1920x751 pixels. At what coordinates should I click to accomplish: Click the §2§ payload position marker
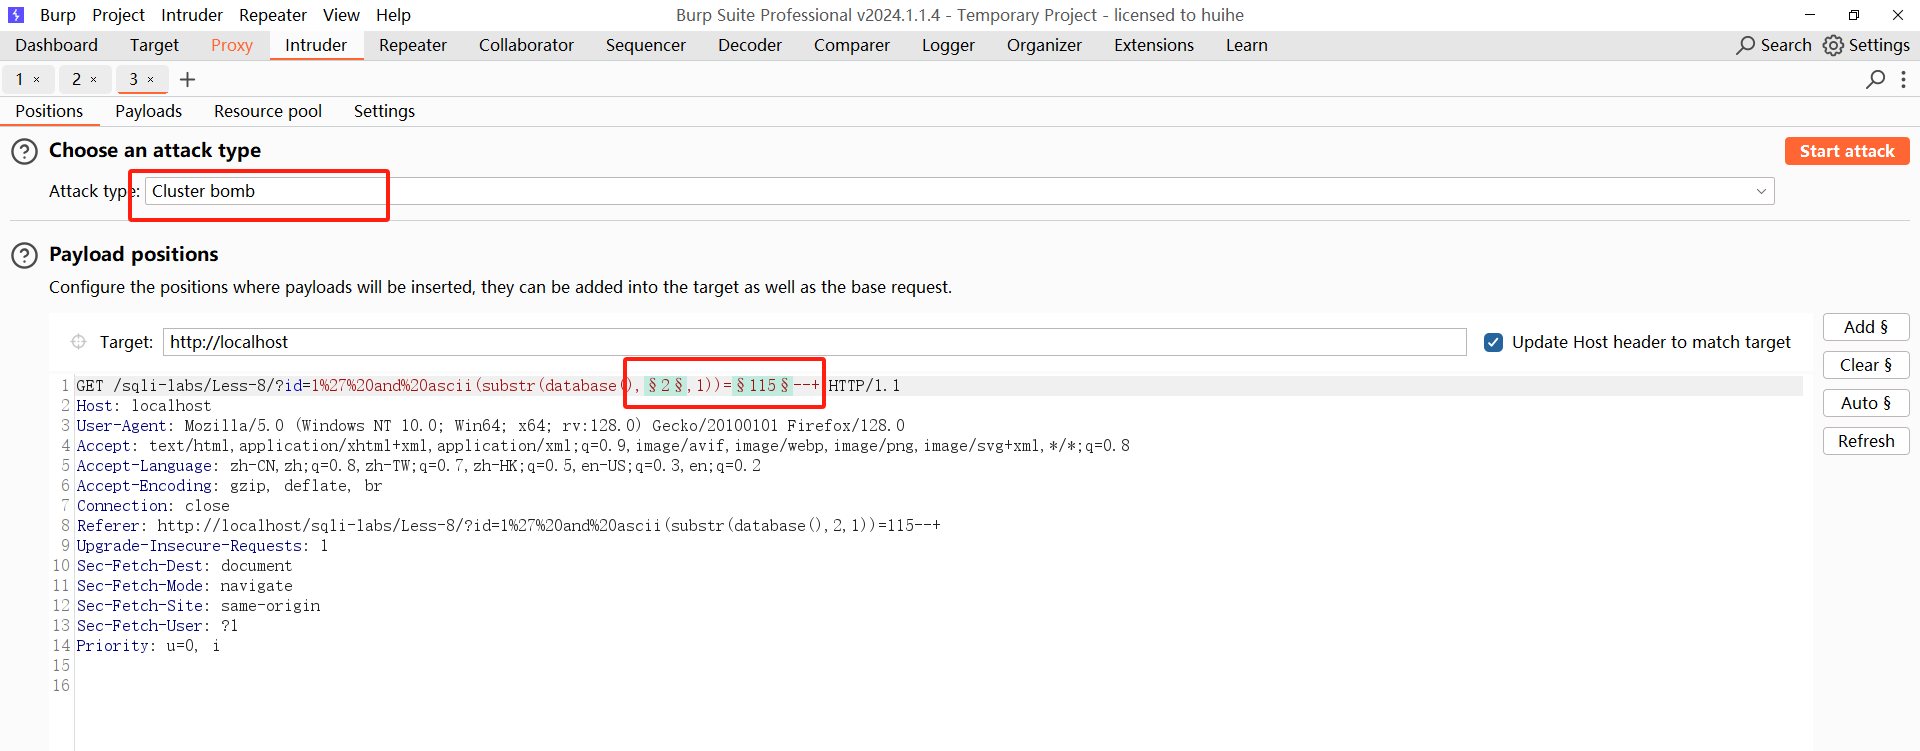(665, 386)
